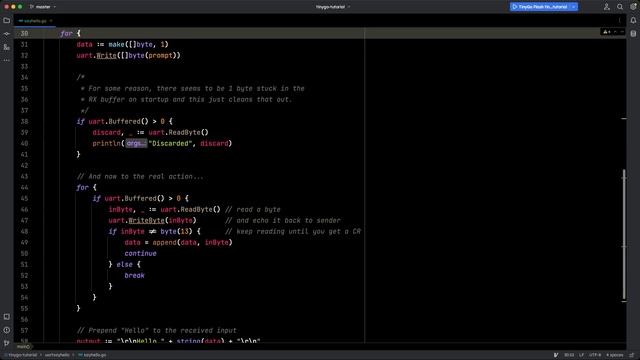640x360 pixels.
Task: Run the TinyGo Flash configuration
Action: point(540,7)
